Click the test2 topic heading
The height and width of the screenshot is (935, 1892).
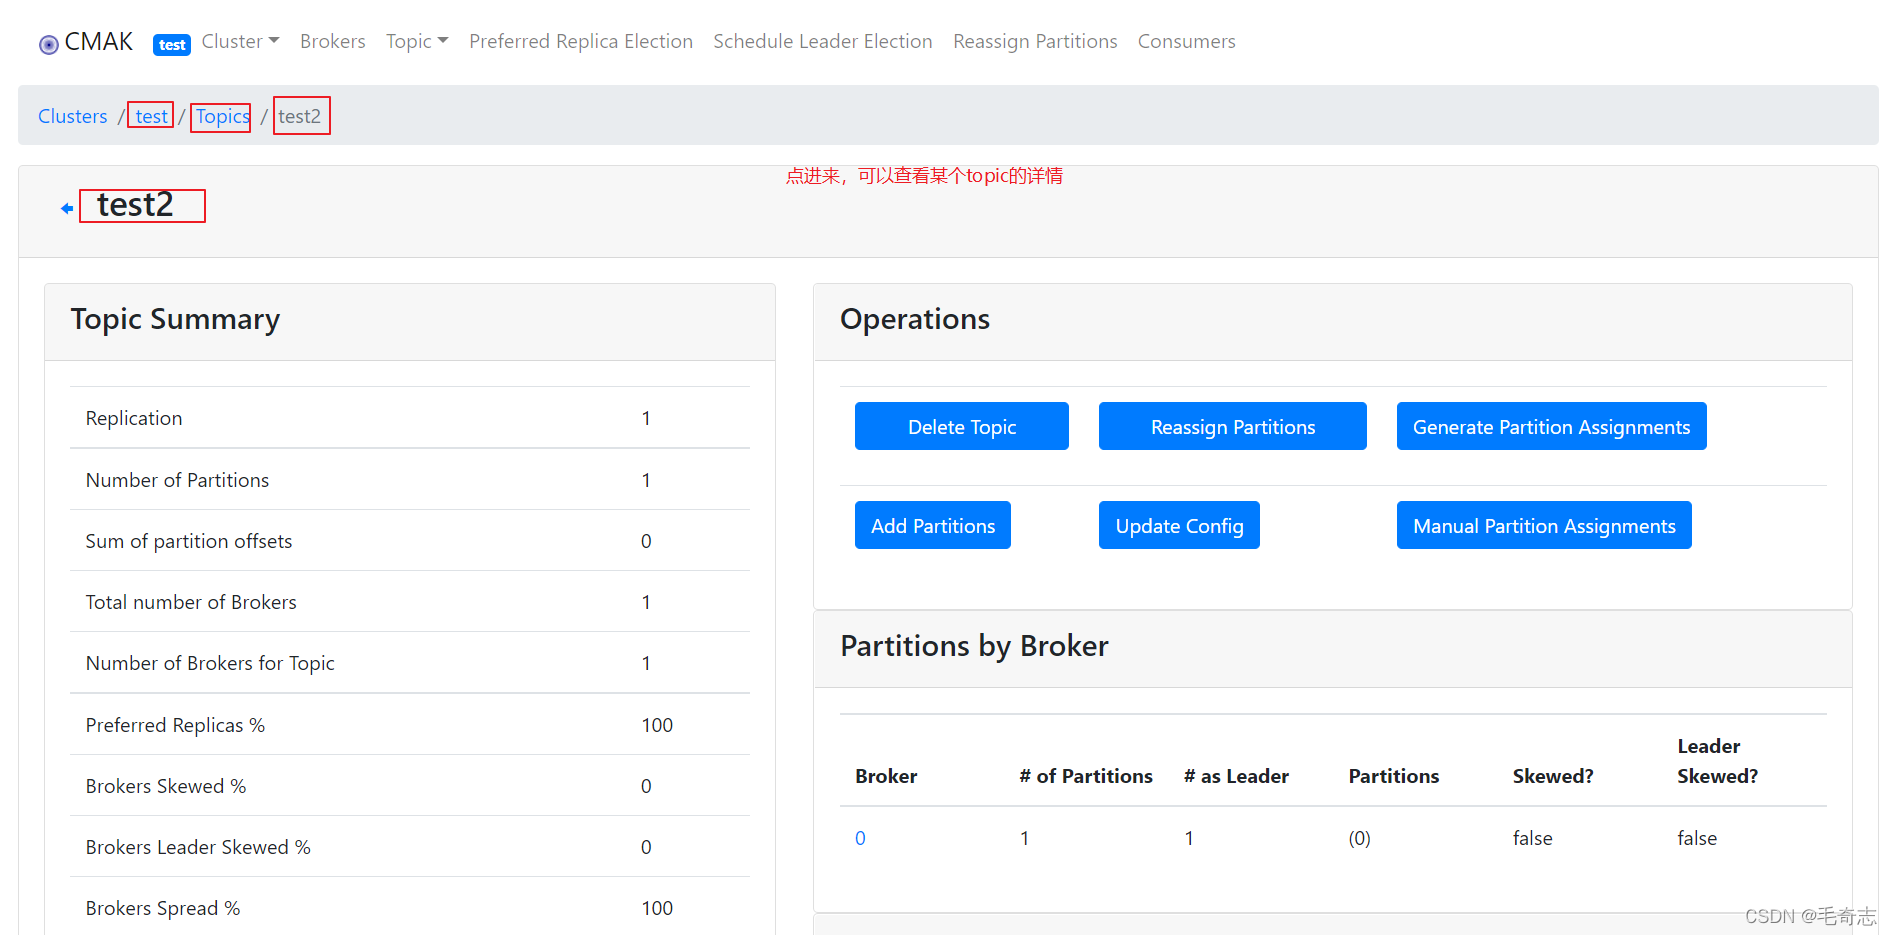(135, 205)
